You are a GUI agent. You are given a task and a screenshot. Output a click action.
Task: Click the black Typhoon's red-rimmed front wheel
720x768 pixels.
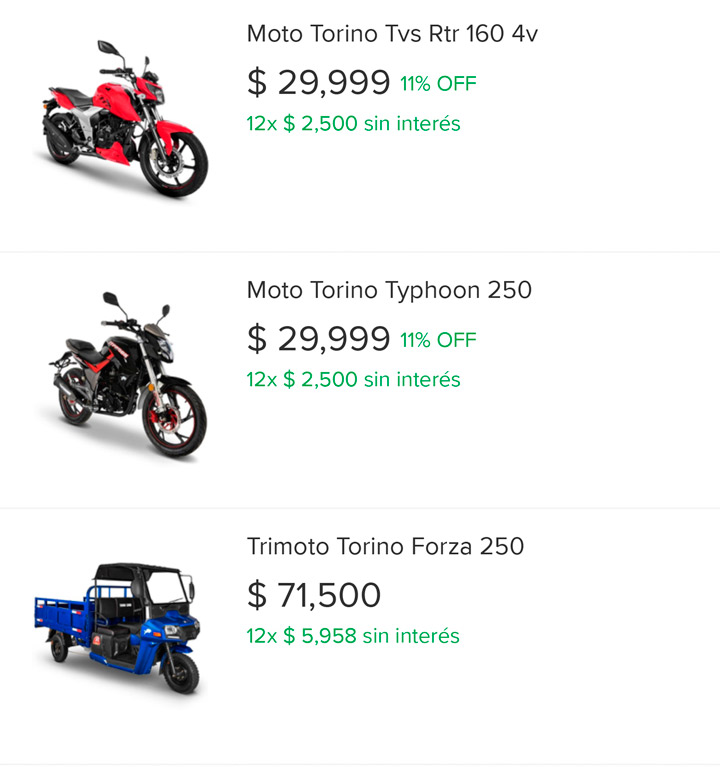(175, 422)
